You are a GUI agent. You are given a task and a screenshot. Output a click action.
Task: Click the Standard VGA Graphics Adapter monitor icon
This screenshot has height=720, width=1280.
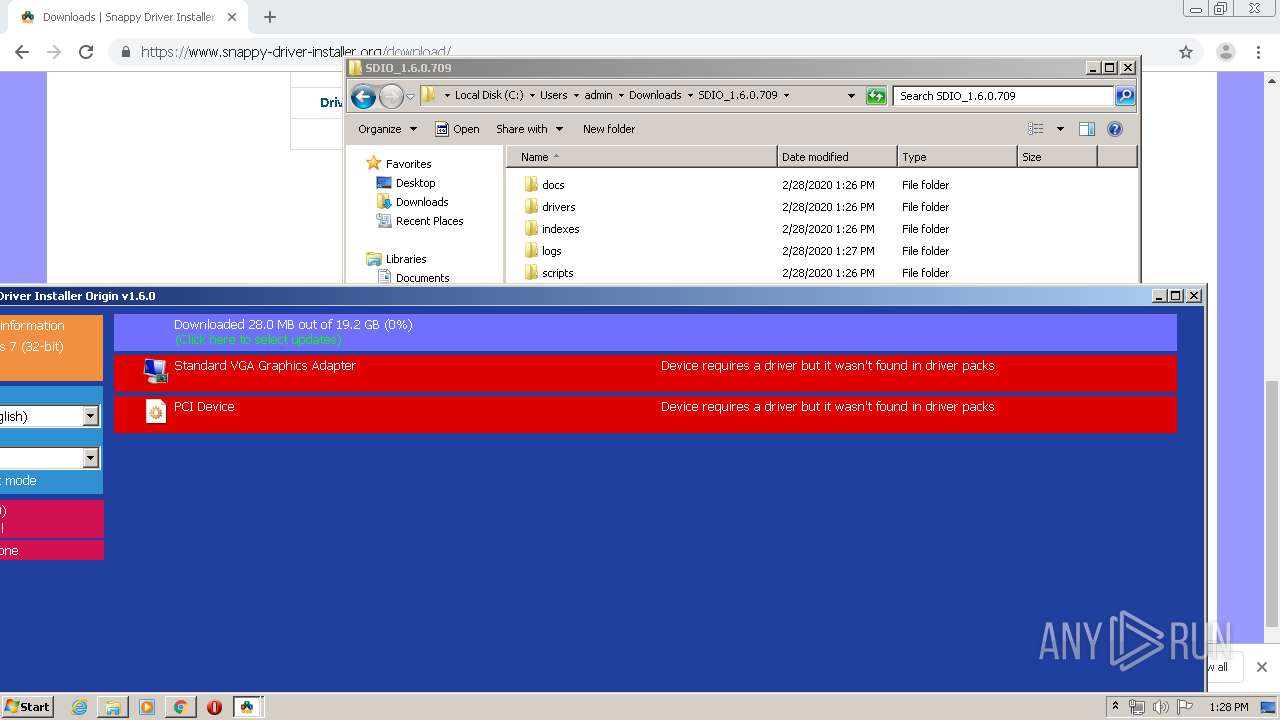pos(155,371)
